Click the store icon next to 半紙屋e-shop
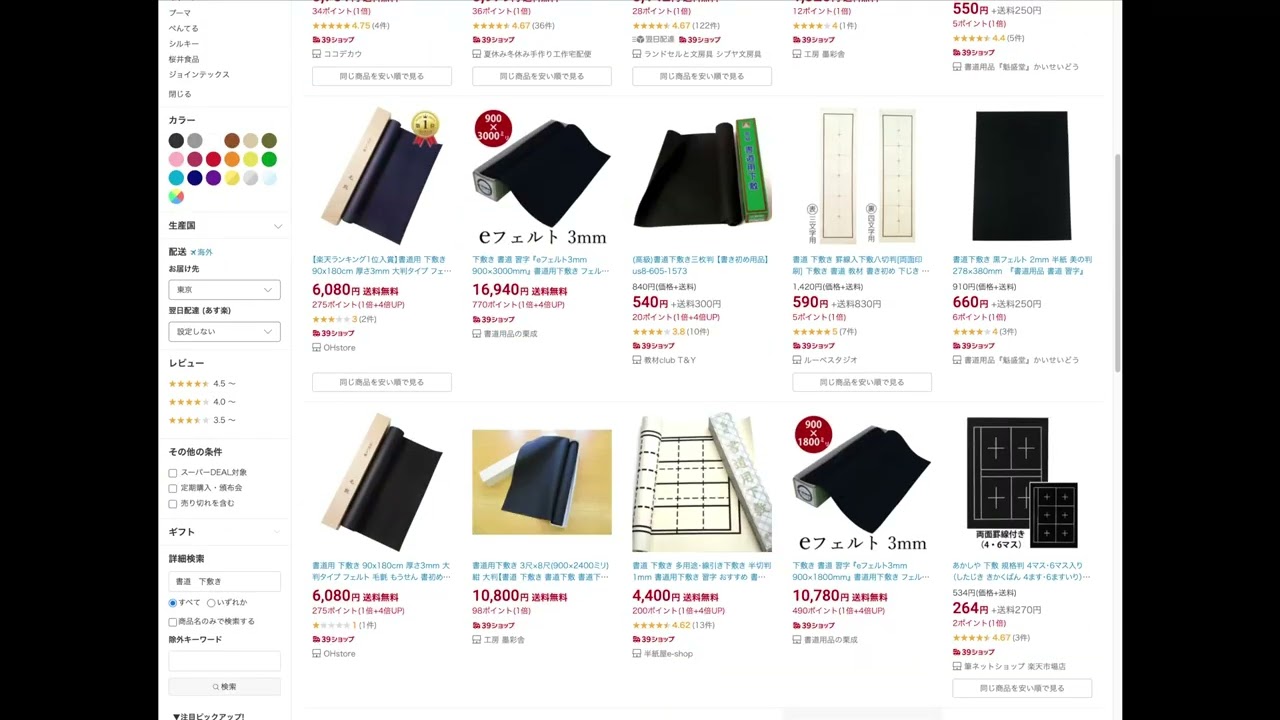The width and height of the screenshot is (1280, 720). [636, 654]
